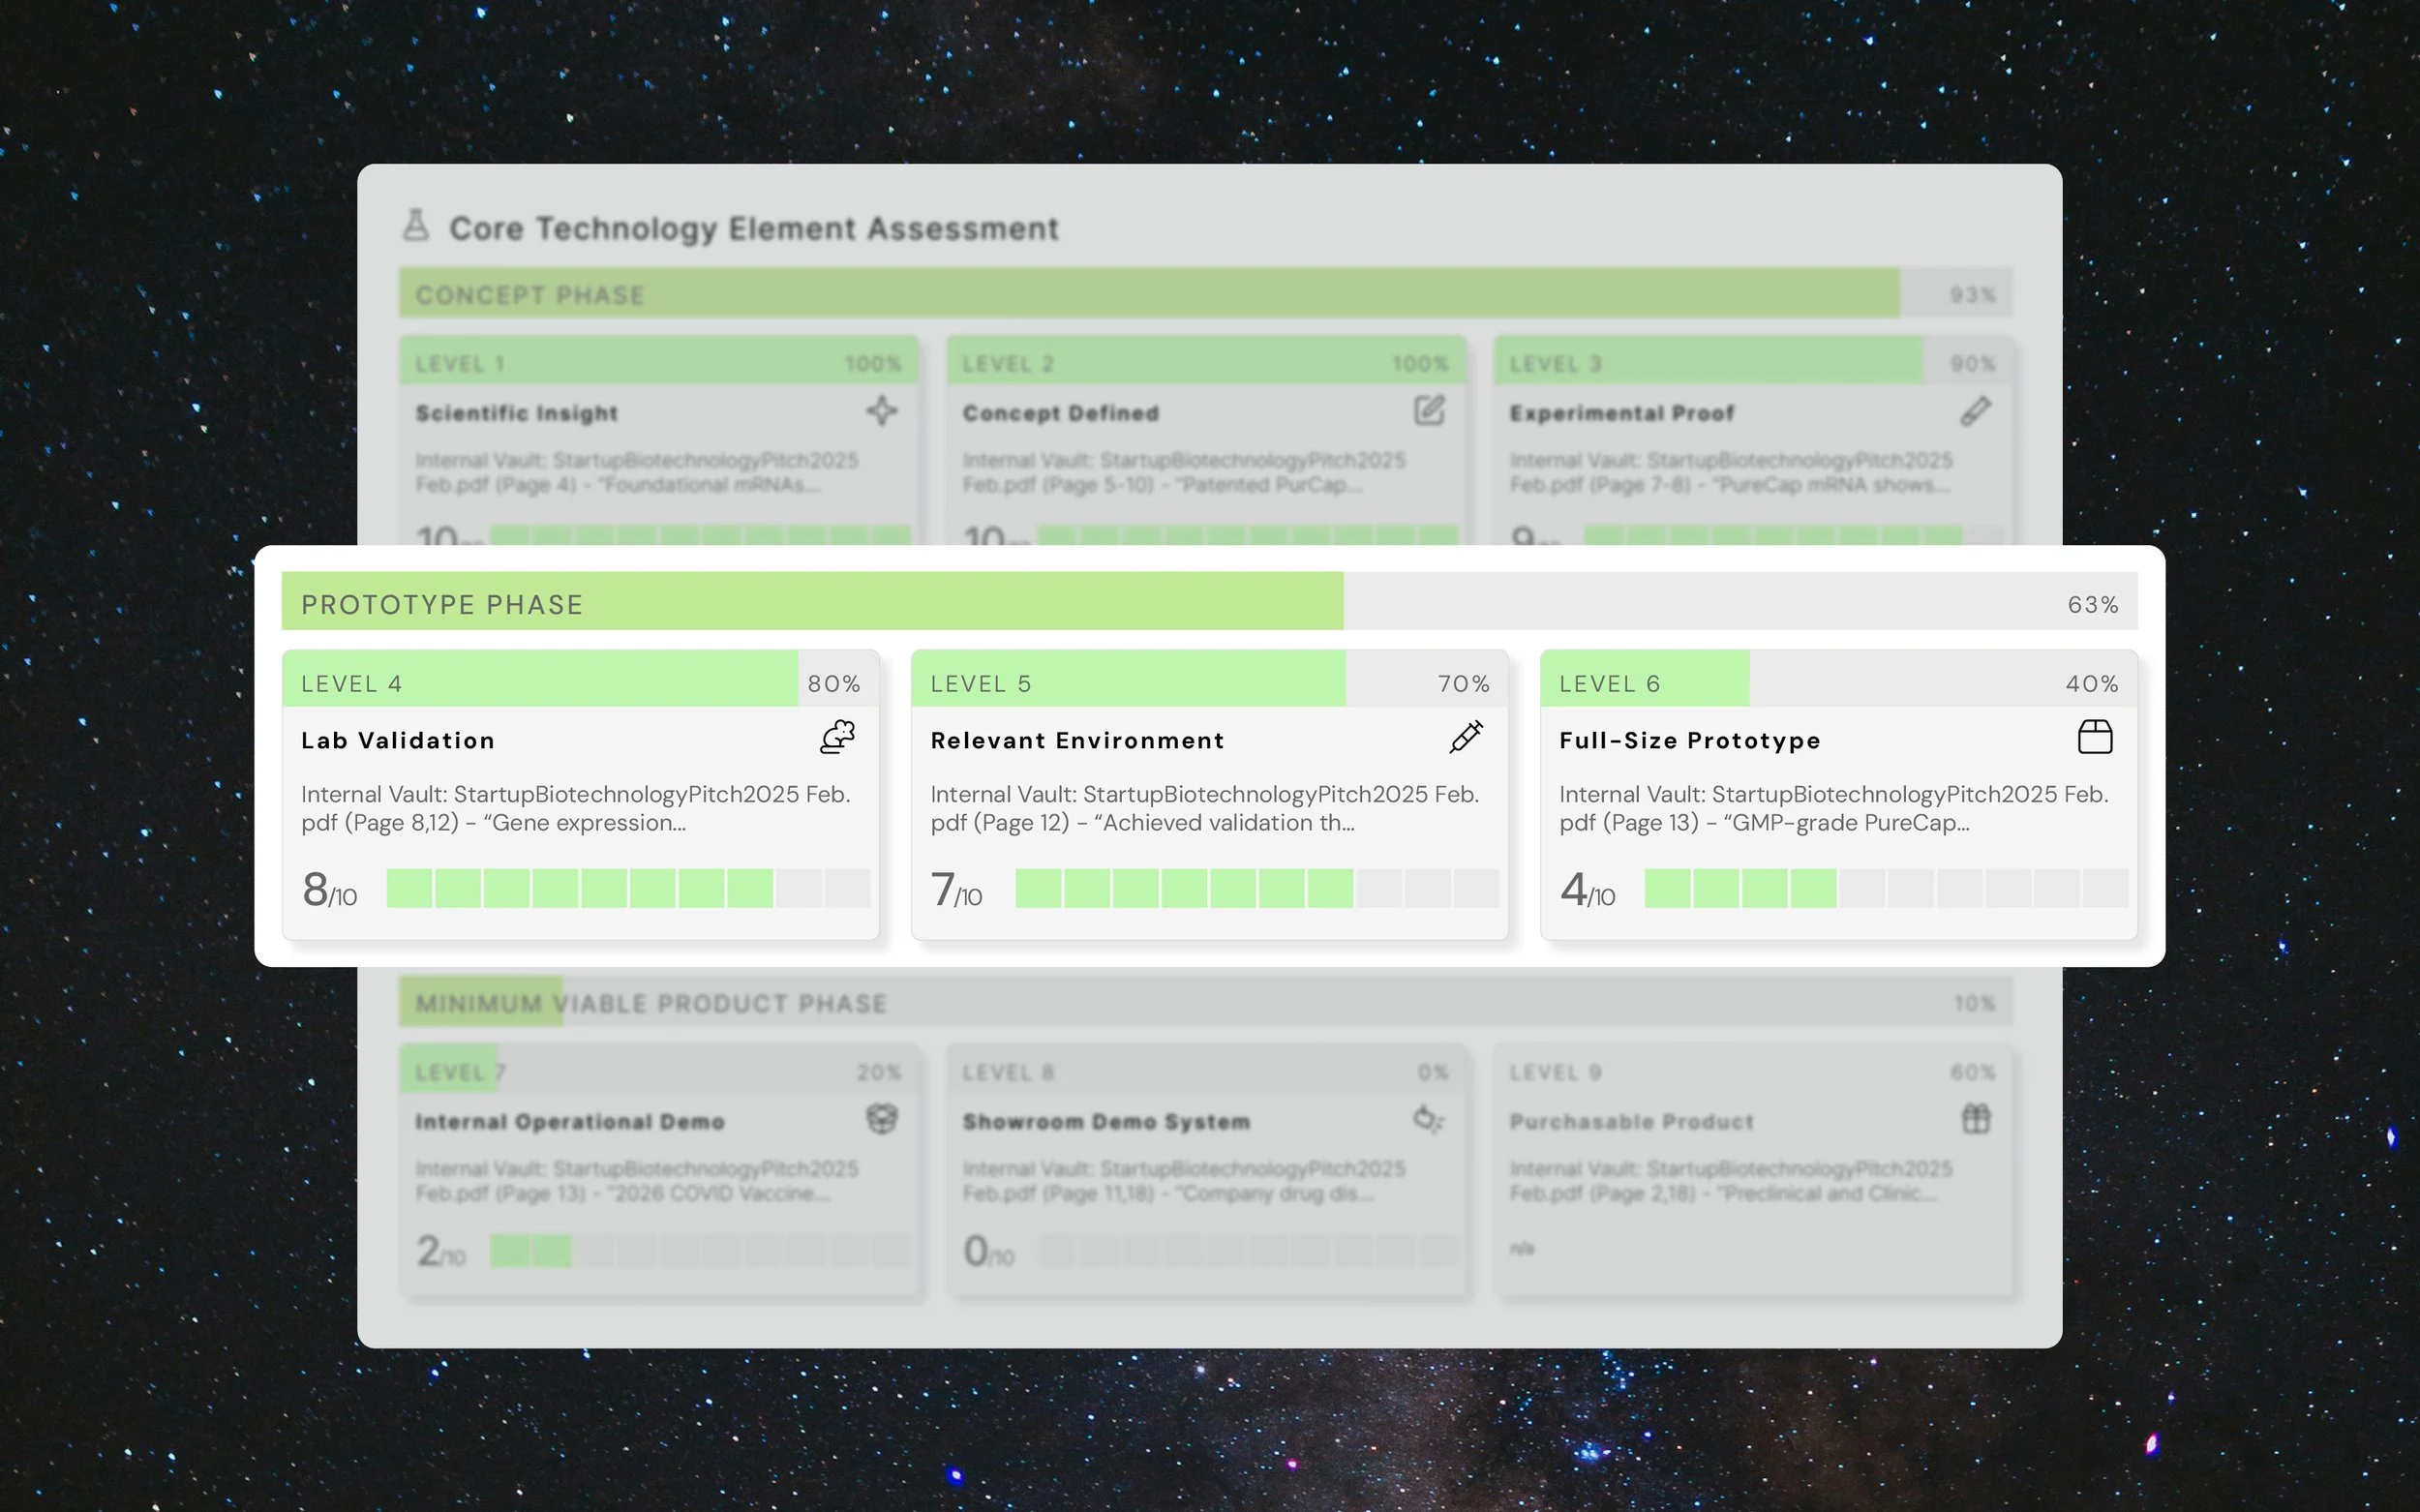Click the Concept Defined card title
Image resolution: width=2420 pixels, height=1512 pixels.
(1060, 413)
